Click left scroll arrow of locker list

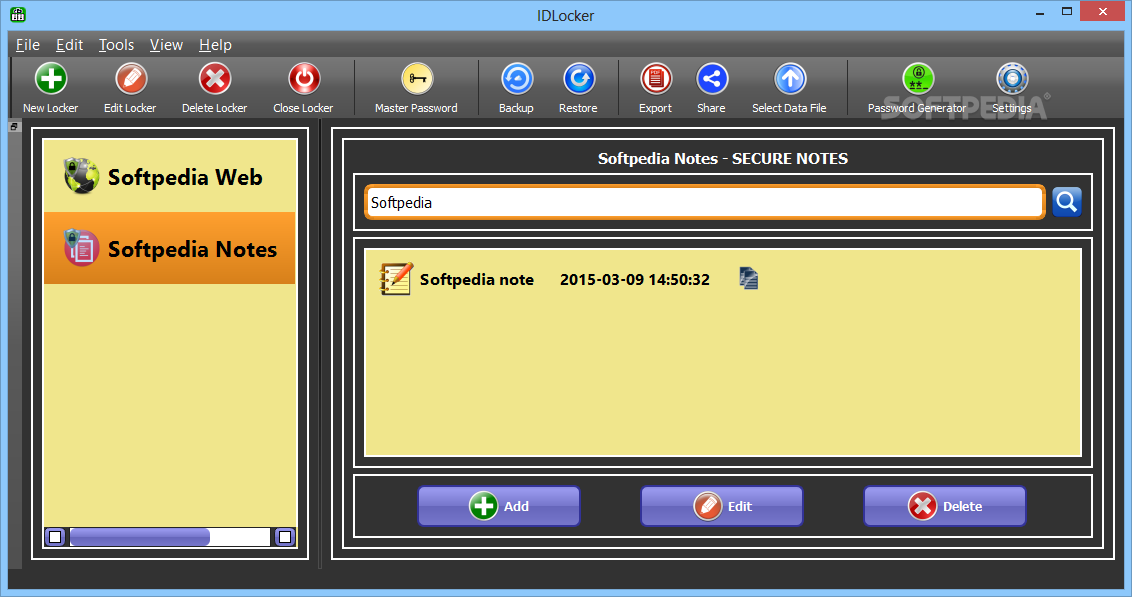point(55,536)
